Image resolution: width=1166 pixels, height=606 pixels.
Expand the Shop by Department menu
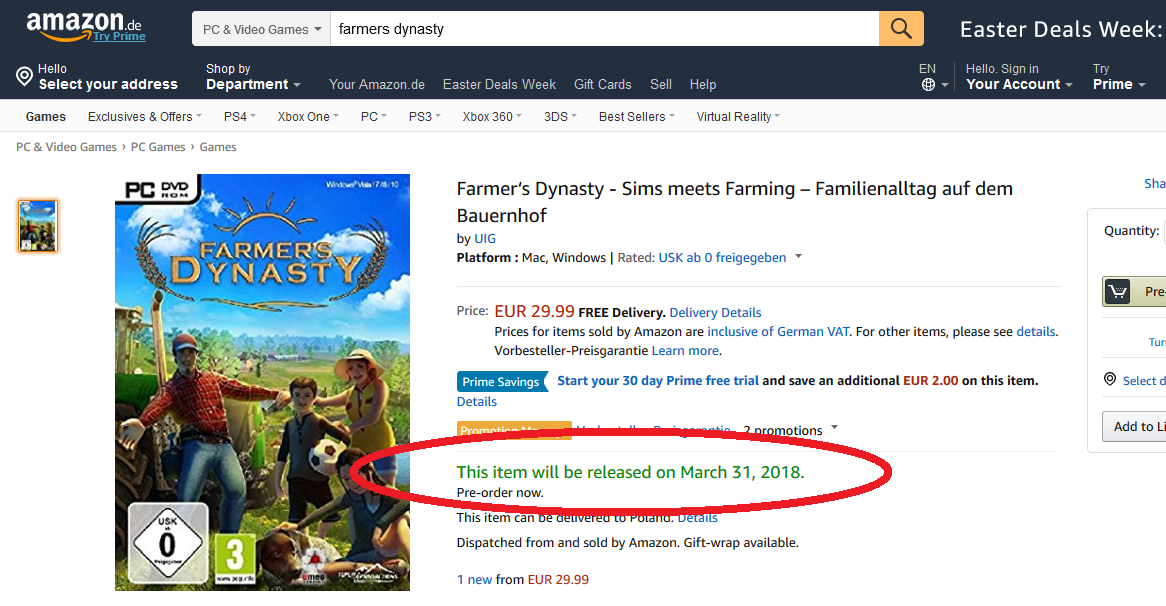click(x=253, y=77)
